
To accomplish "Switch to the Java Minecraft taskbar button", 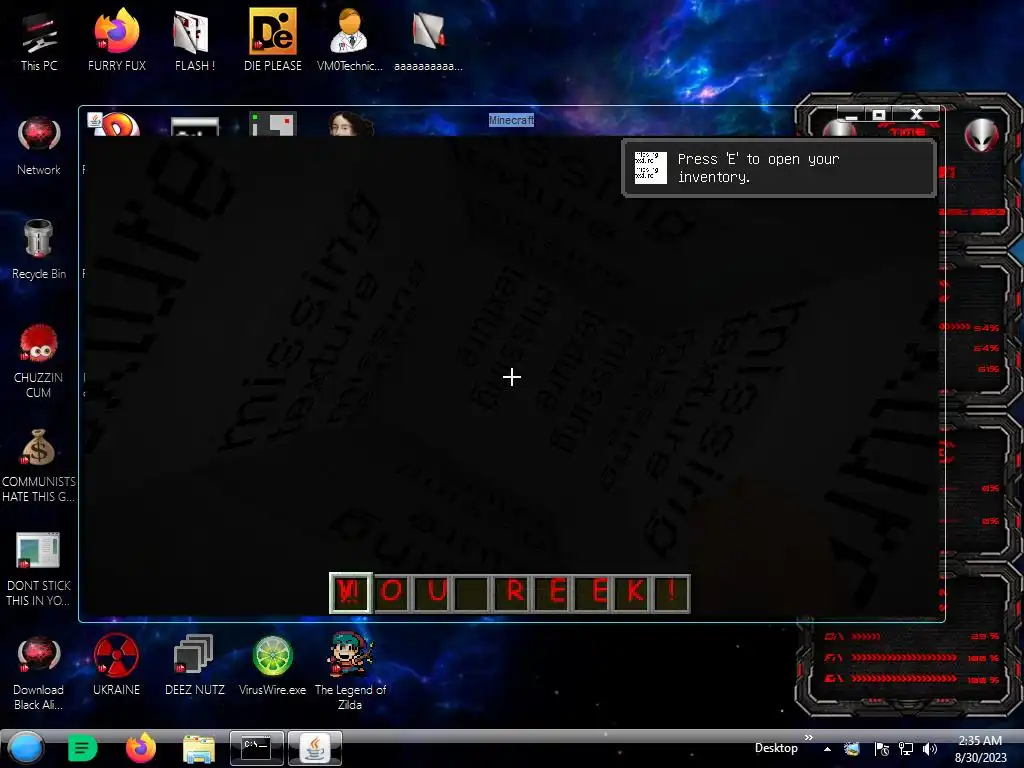I will [x=315, y=748].
